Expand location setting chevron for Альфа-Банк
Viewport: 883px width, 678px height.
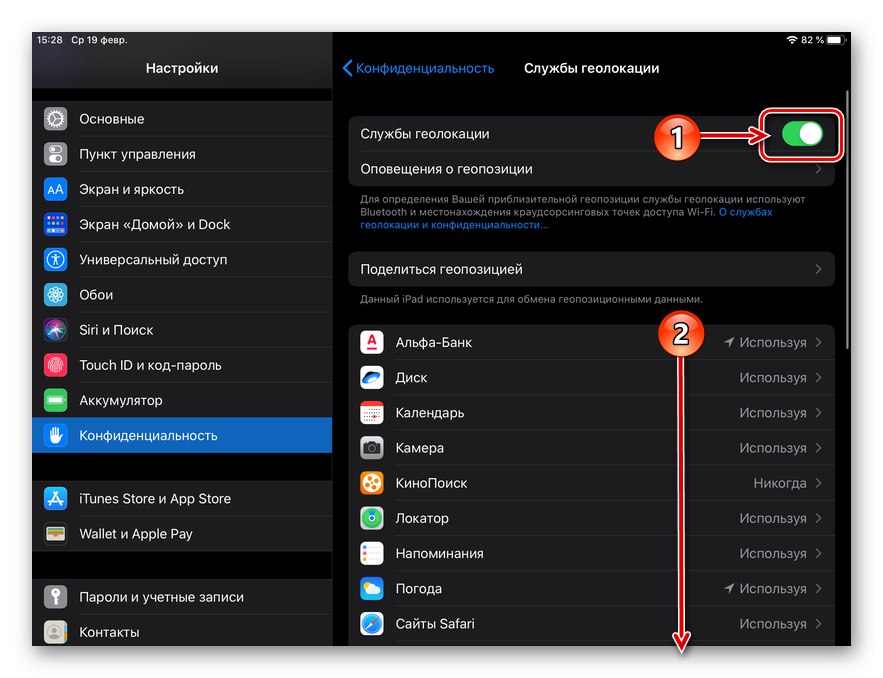point(818,342)
